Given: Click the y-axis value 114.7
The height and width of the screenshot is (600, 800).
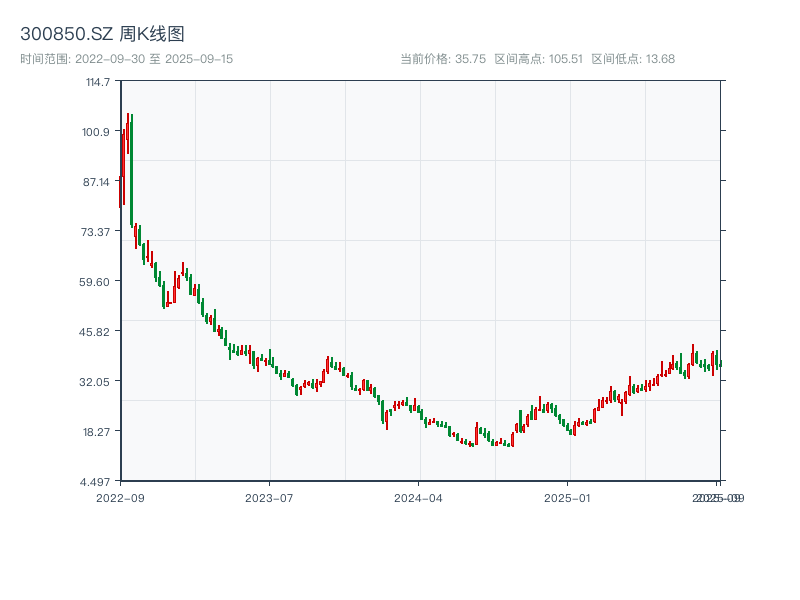Looking at the screenshot, I should point(97,82).
